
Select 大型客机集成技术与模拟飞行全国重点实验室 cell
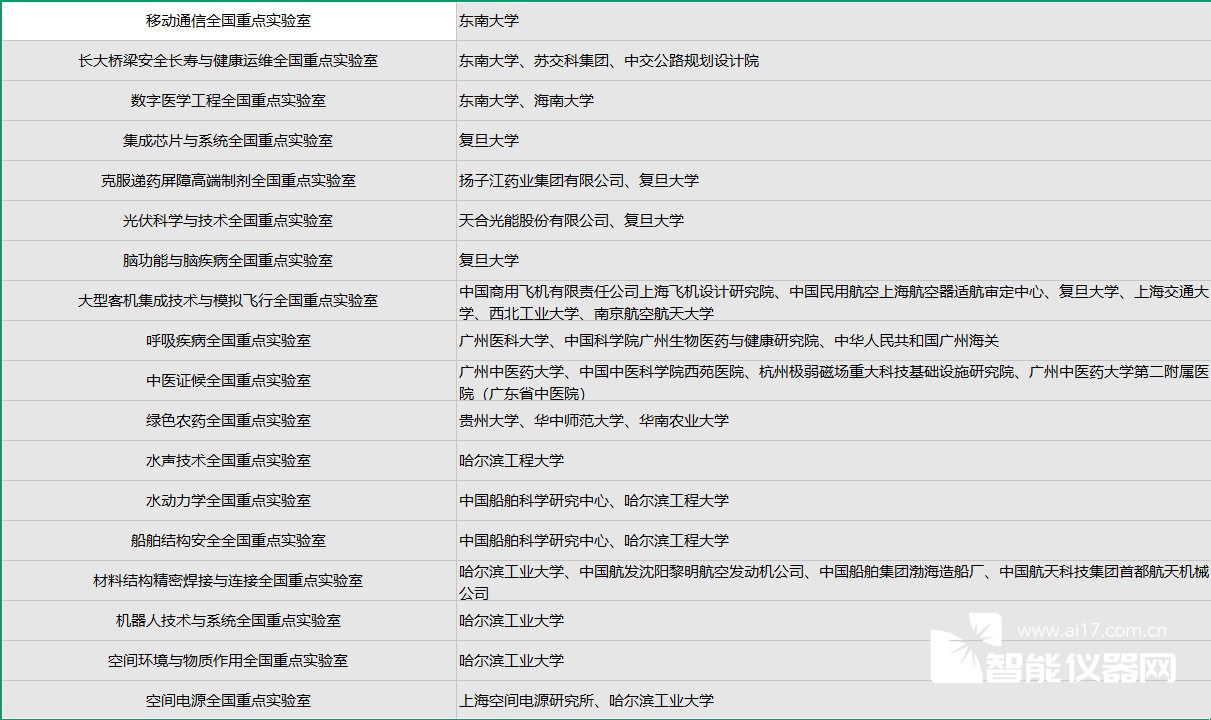point(228,301)
